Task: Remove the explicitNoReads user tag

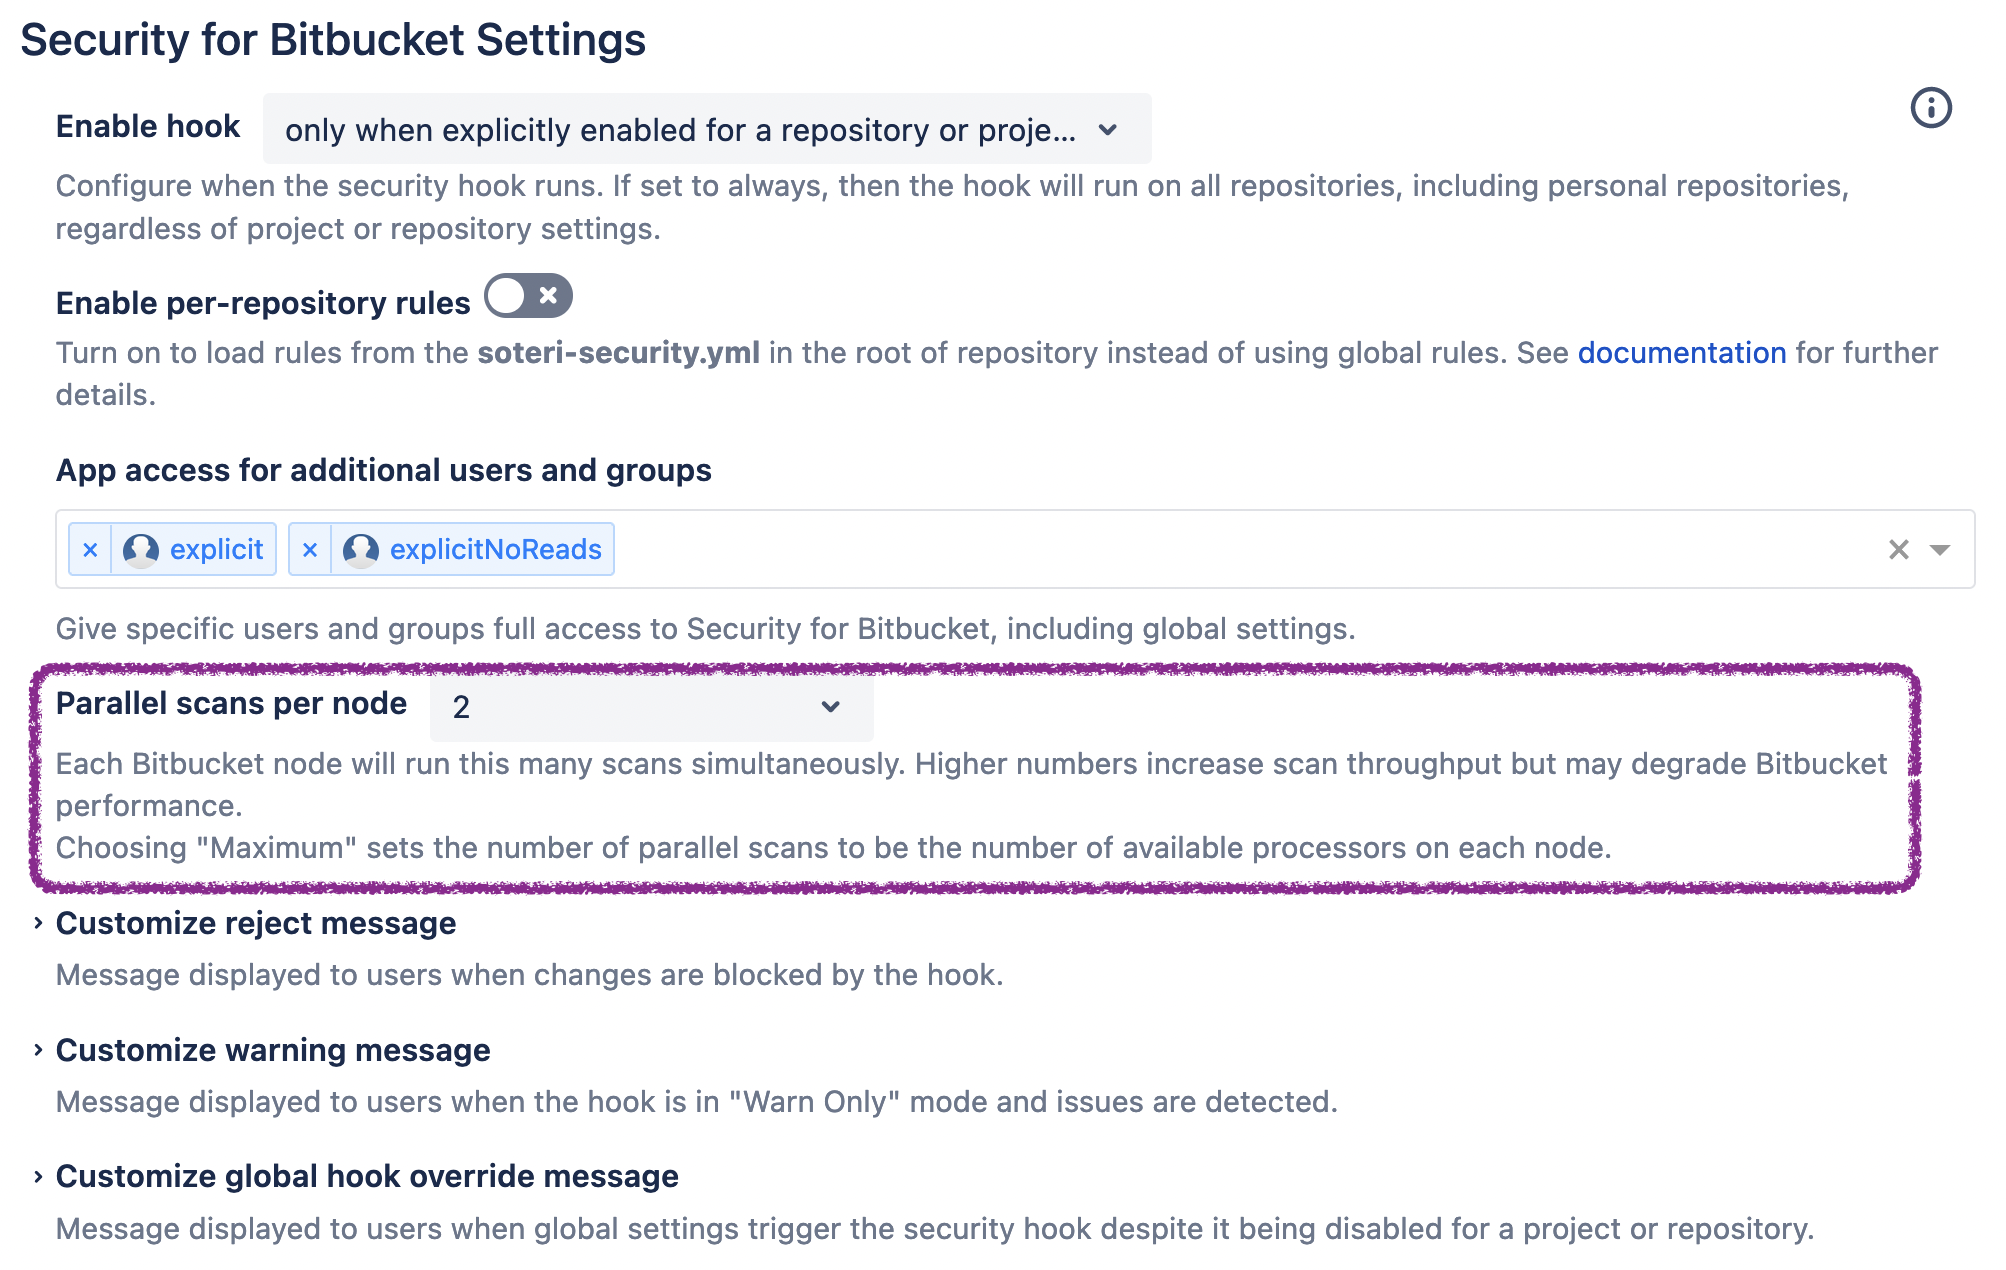Action: coord(310,550)
